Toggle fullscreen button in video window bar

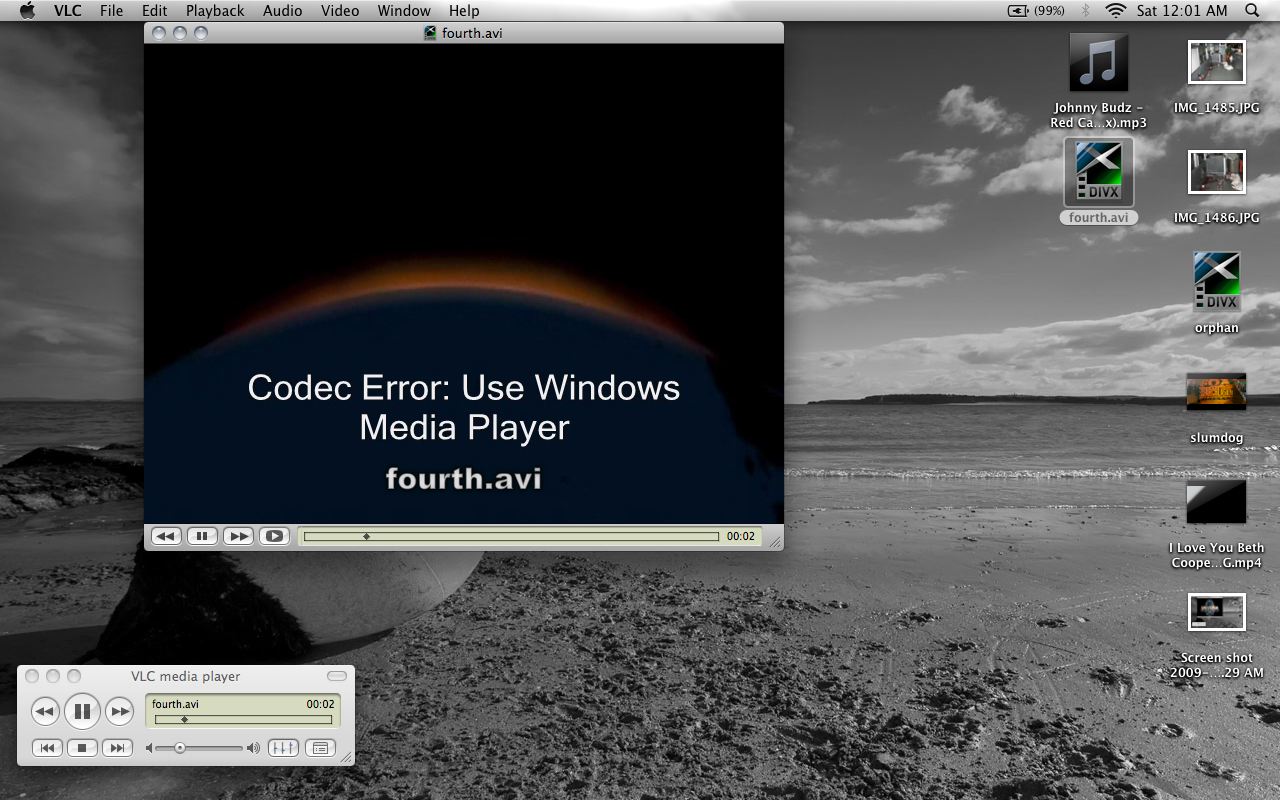click(x=274, y=536)
